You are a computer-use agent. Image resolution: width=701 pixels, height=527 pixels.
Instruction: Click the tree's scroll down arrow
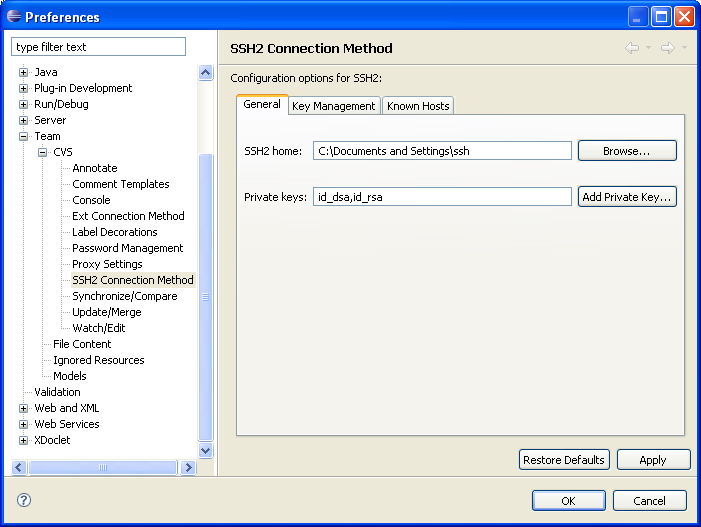coord(206,451)
